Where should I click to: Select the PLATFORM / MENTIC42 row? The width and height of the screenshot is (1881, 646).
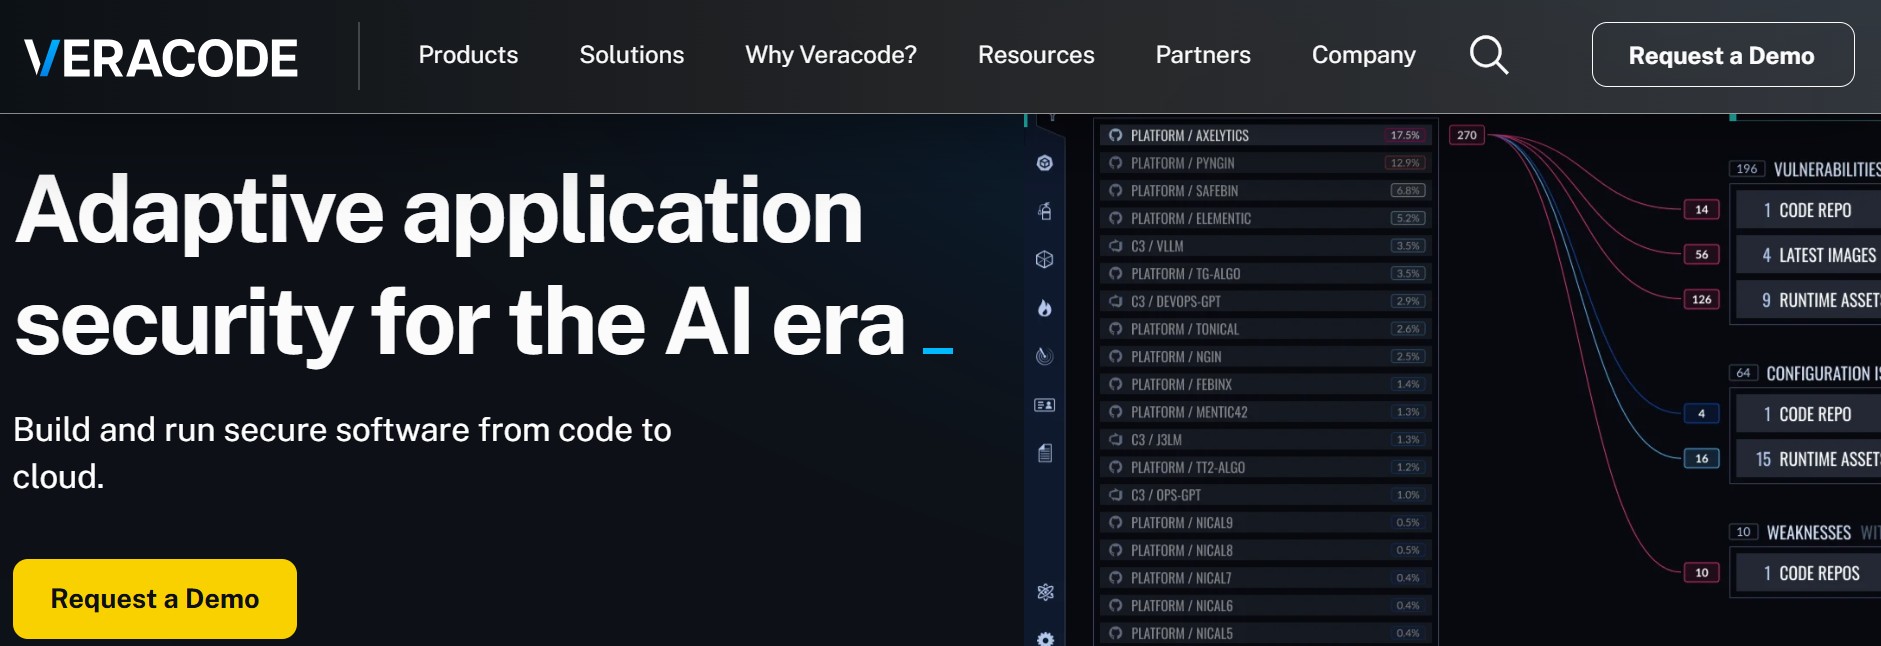point(1267,412)
